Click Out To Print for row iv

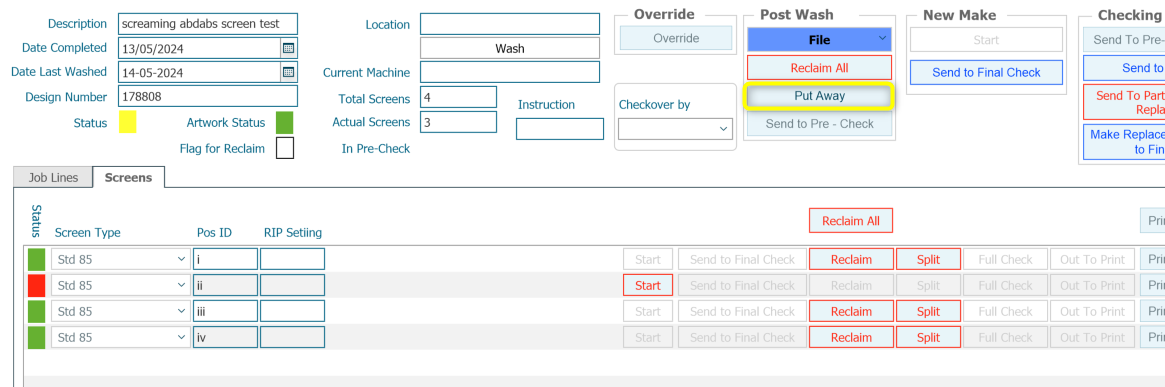click(x=1092, y=337)
